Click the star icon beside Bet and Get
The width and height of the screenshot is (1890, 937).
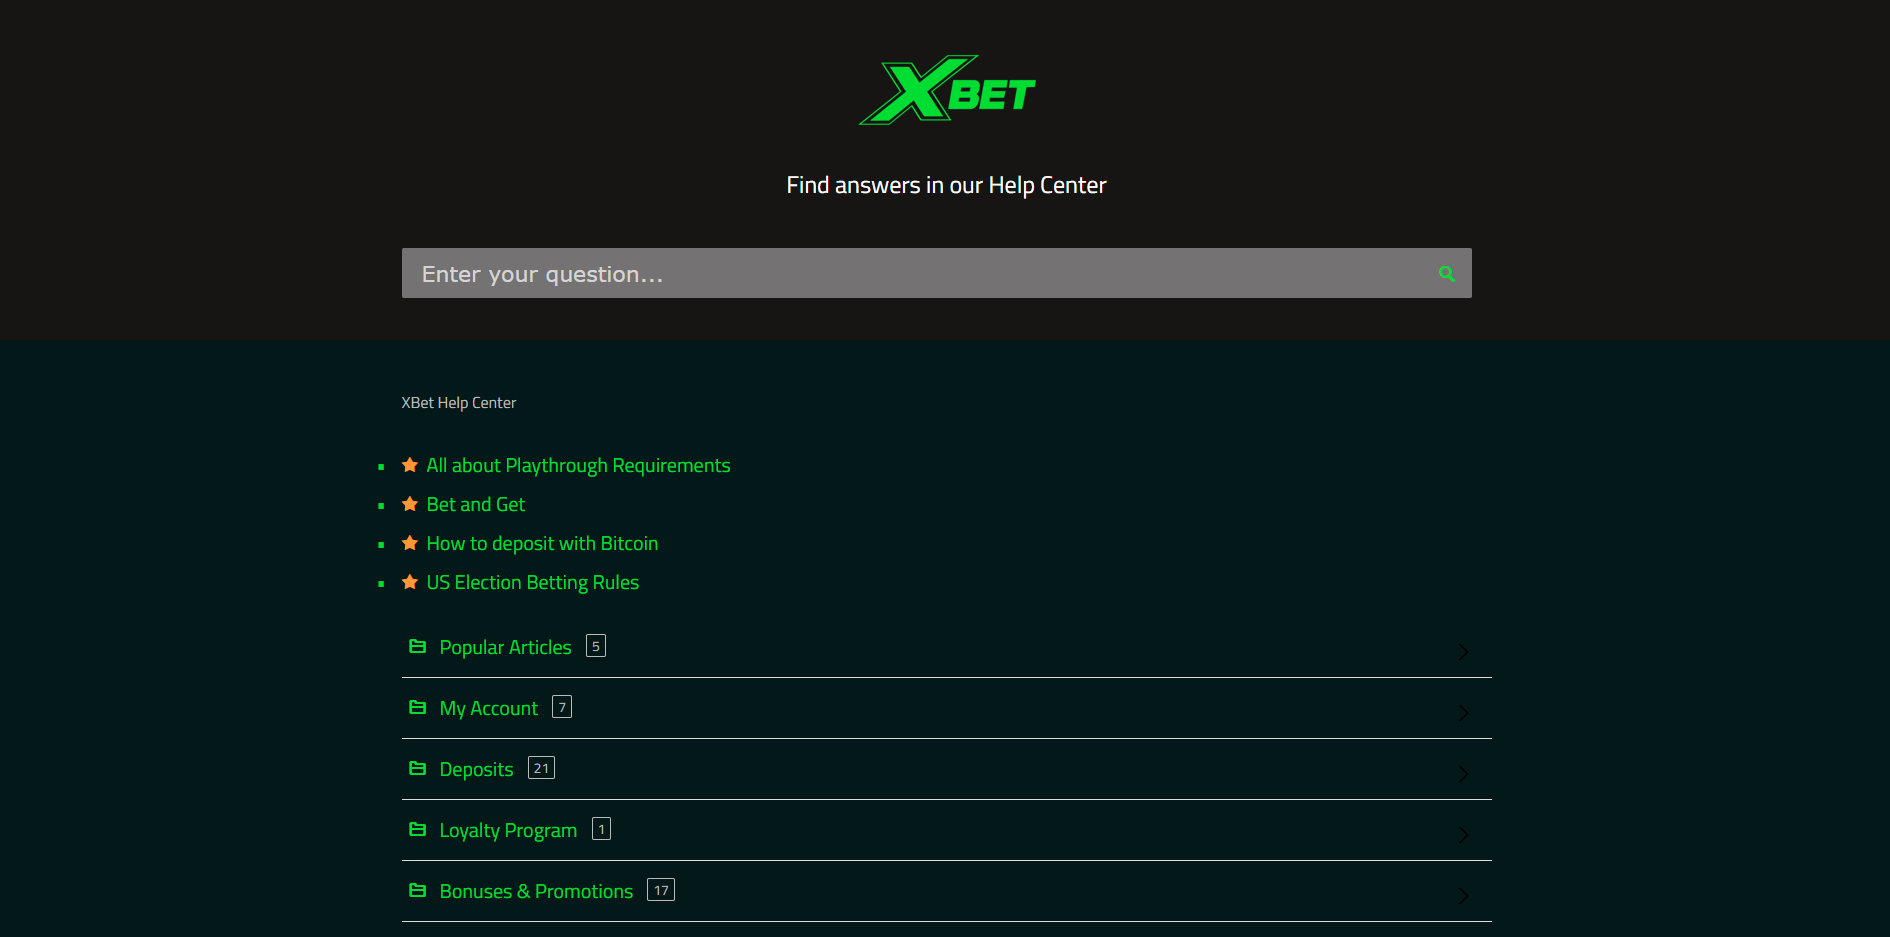coord(410,504)
